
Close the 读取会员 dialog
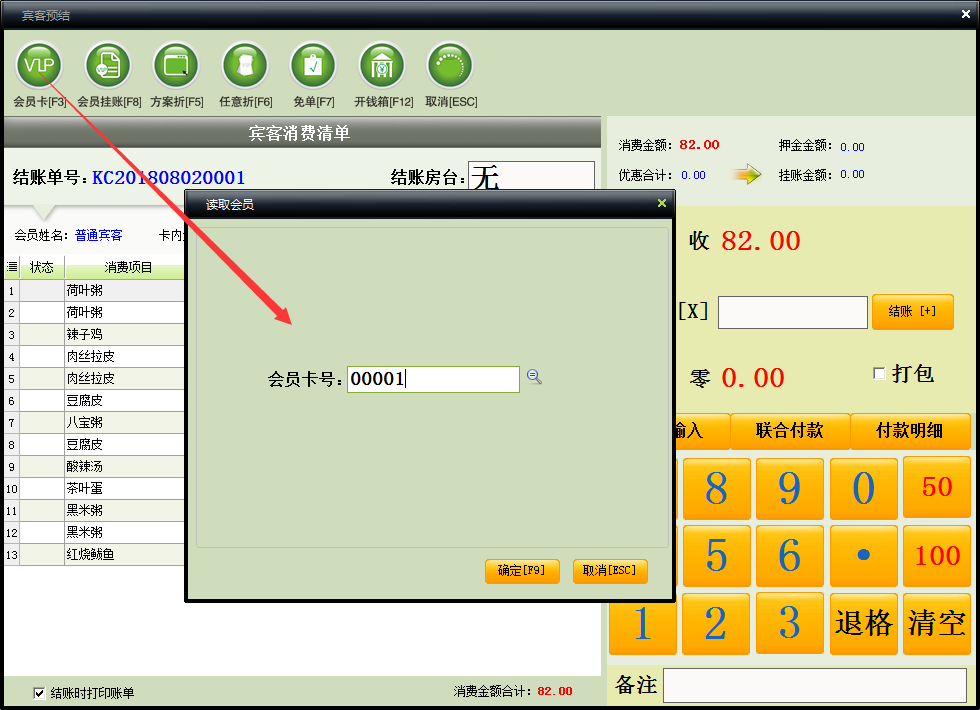point(661,204)
